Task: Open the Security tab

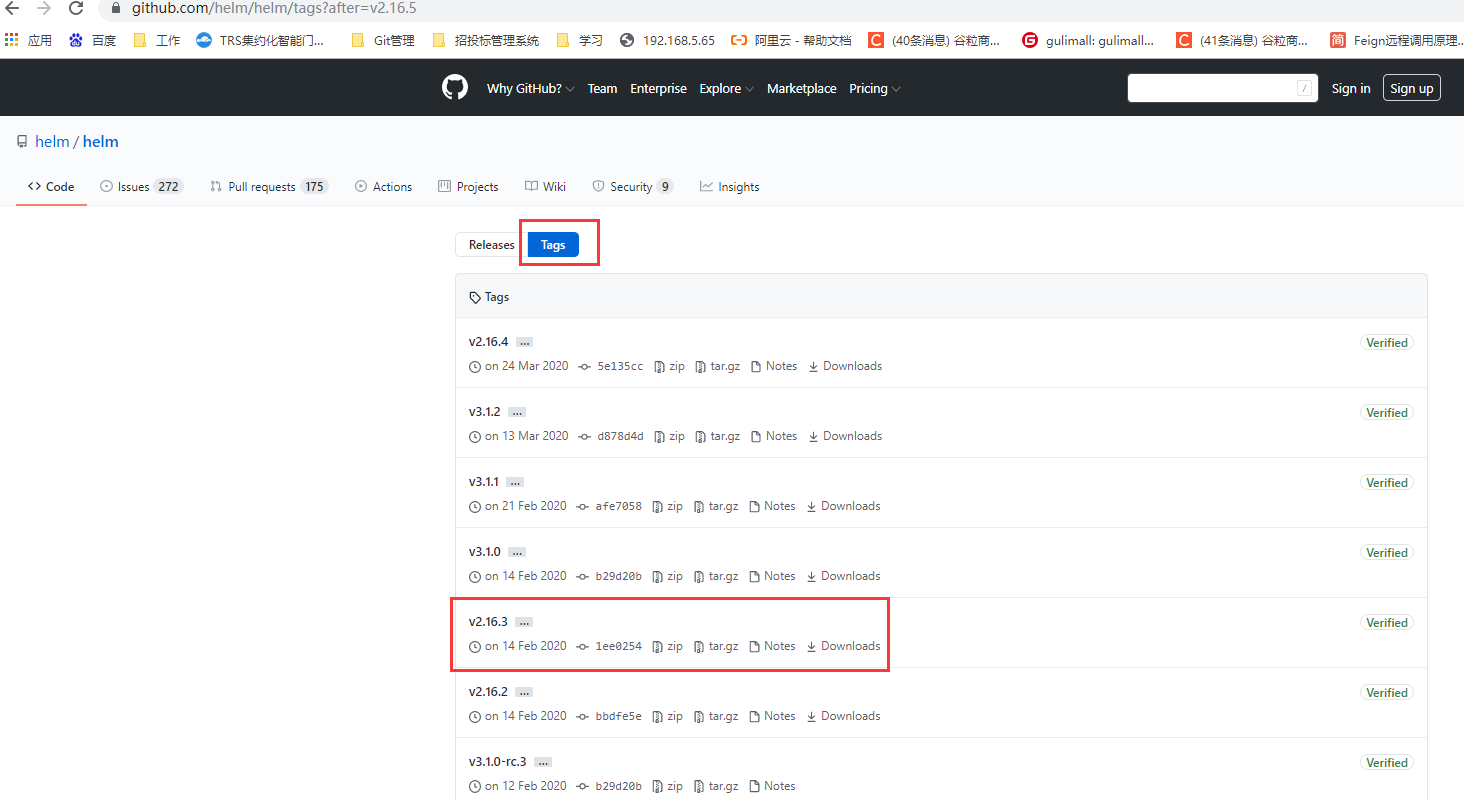Action: pos(632,186)
